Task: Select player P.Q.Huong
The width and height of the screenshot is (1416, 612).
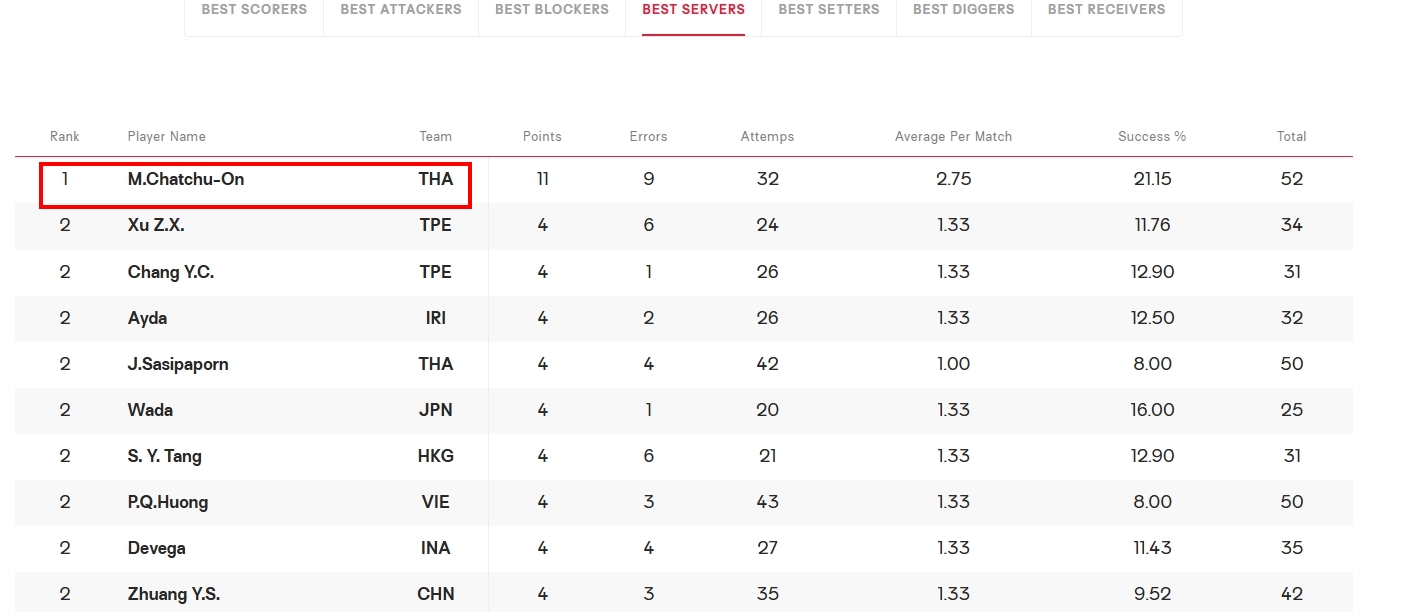Action: coord(168,501)
